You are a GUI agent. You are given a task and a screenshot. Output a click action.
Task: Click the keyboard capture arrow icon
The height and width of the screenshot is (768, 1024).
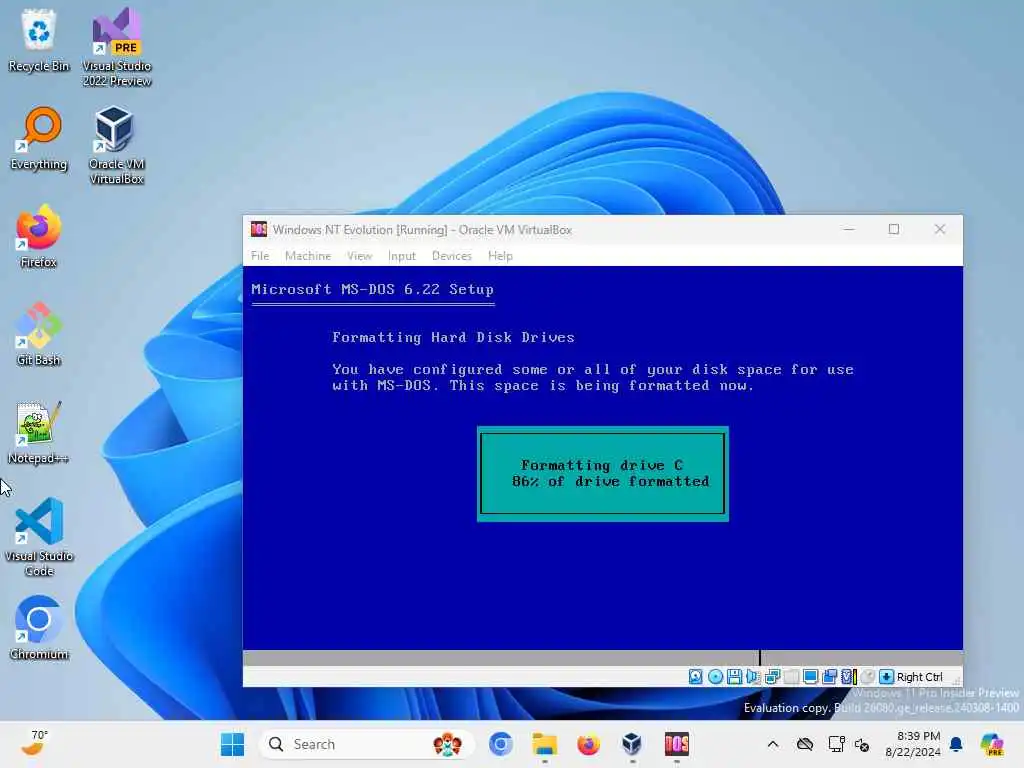(886, 677)
